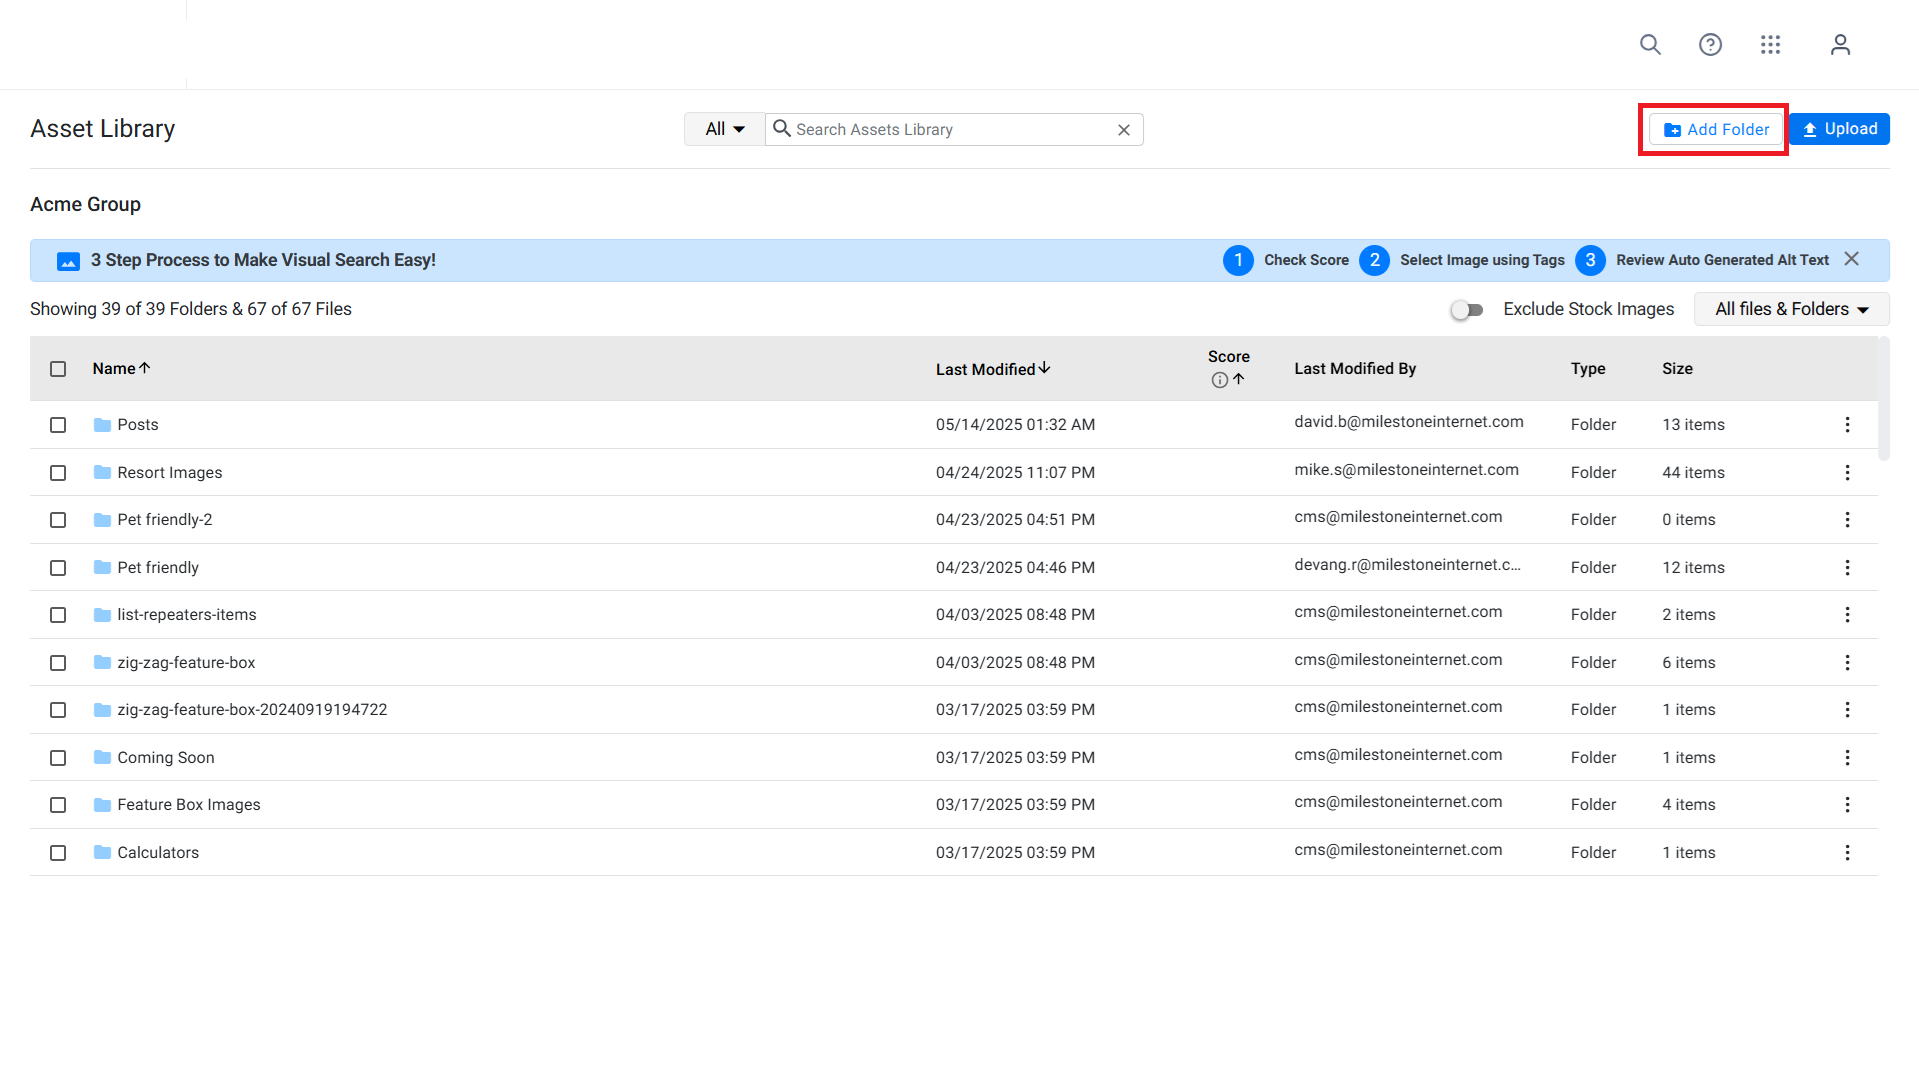Sort by Score using the arrow
1919x1079 pixels.
click(1239, 379)
